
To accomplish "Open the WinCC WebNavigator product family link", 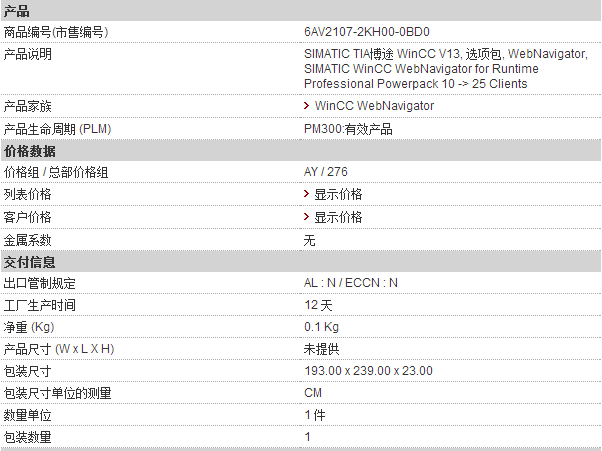I will point(374,106).
